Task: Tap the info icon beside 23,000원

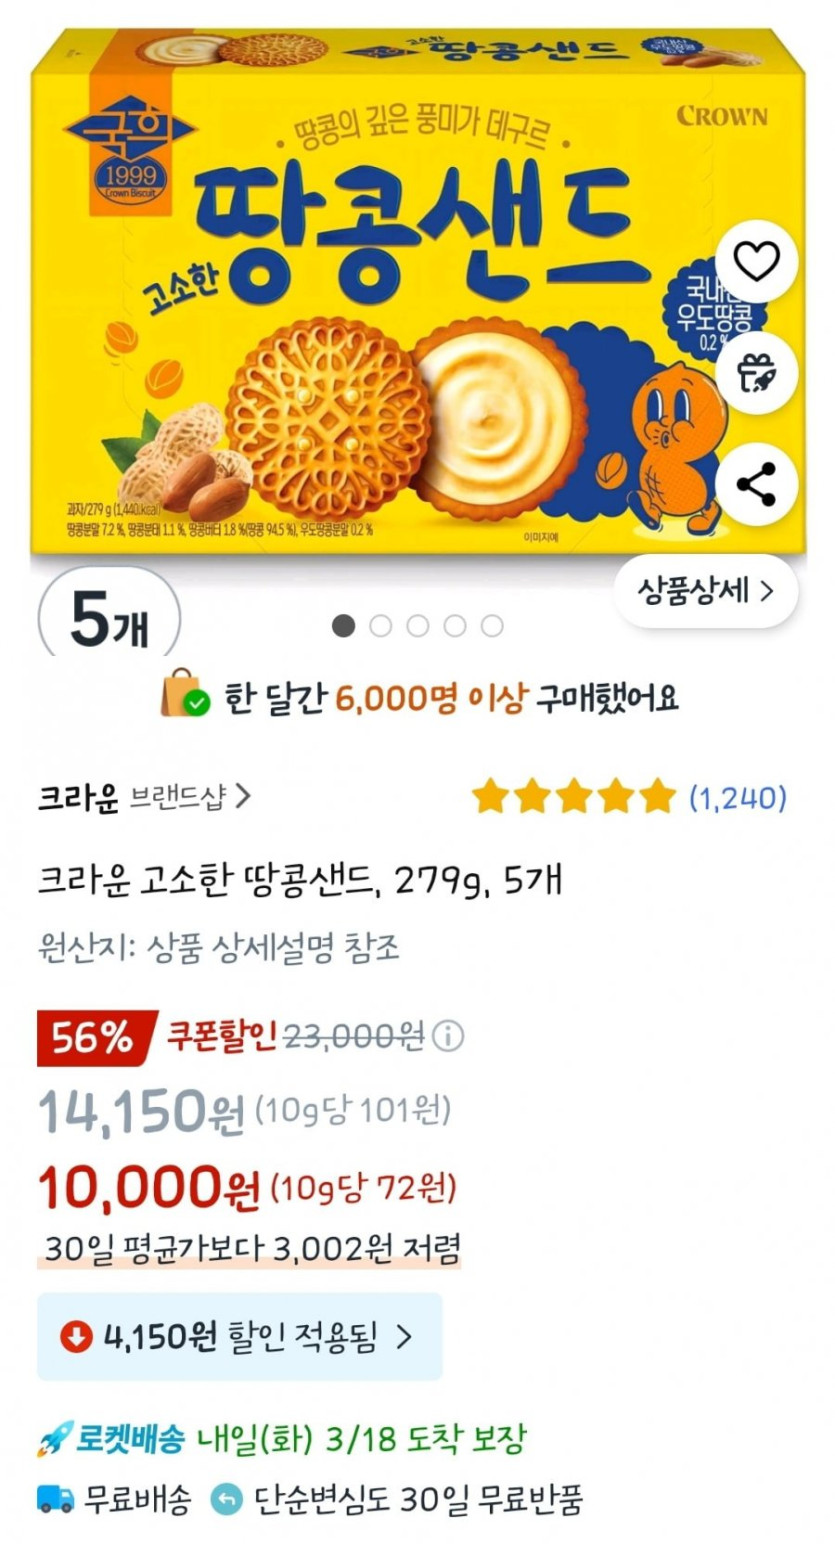Action: click(x=449, y=1036)
